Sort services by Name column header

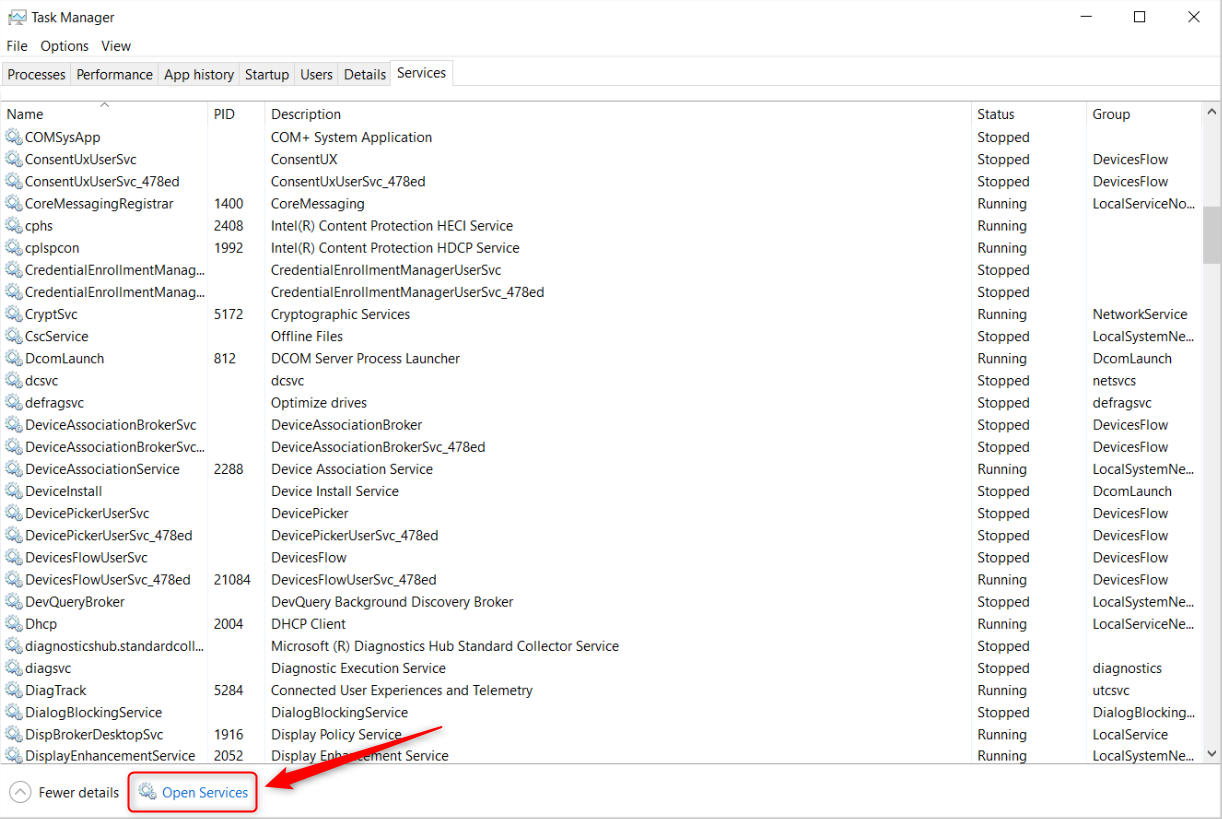[104, 114]
